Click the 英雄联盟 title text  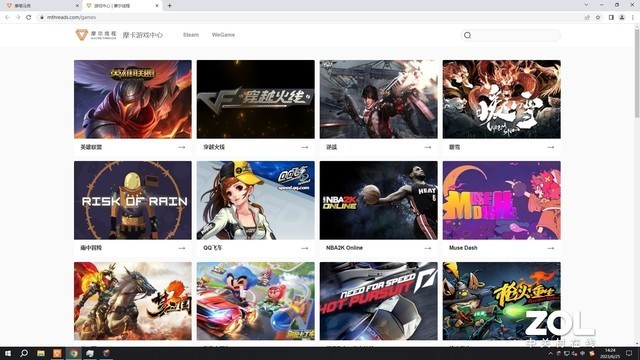click(x=91, y=147)
